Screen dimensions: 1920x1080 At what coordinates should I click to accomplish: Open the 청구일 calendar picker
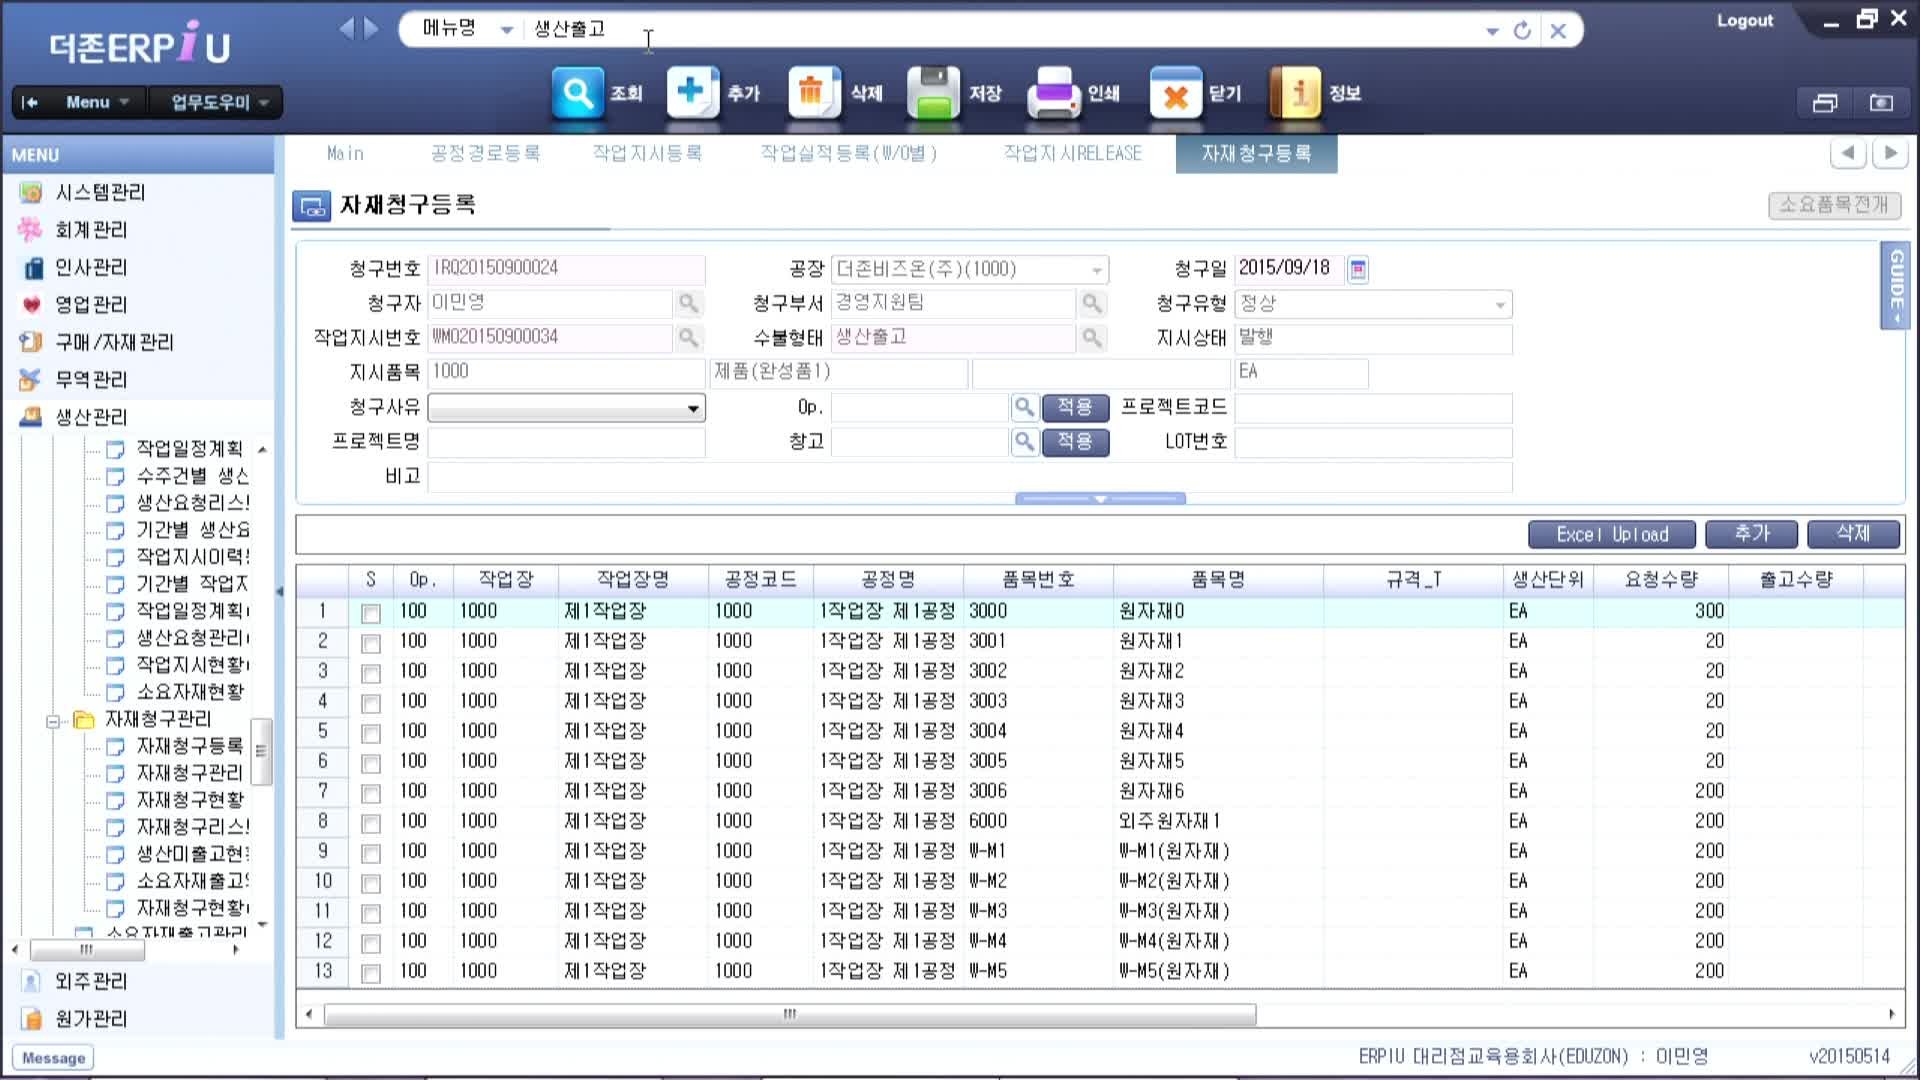[x=1358, y=269]
